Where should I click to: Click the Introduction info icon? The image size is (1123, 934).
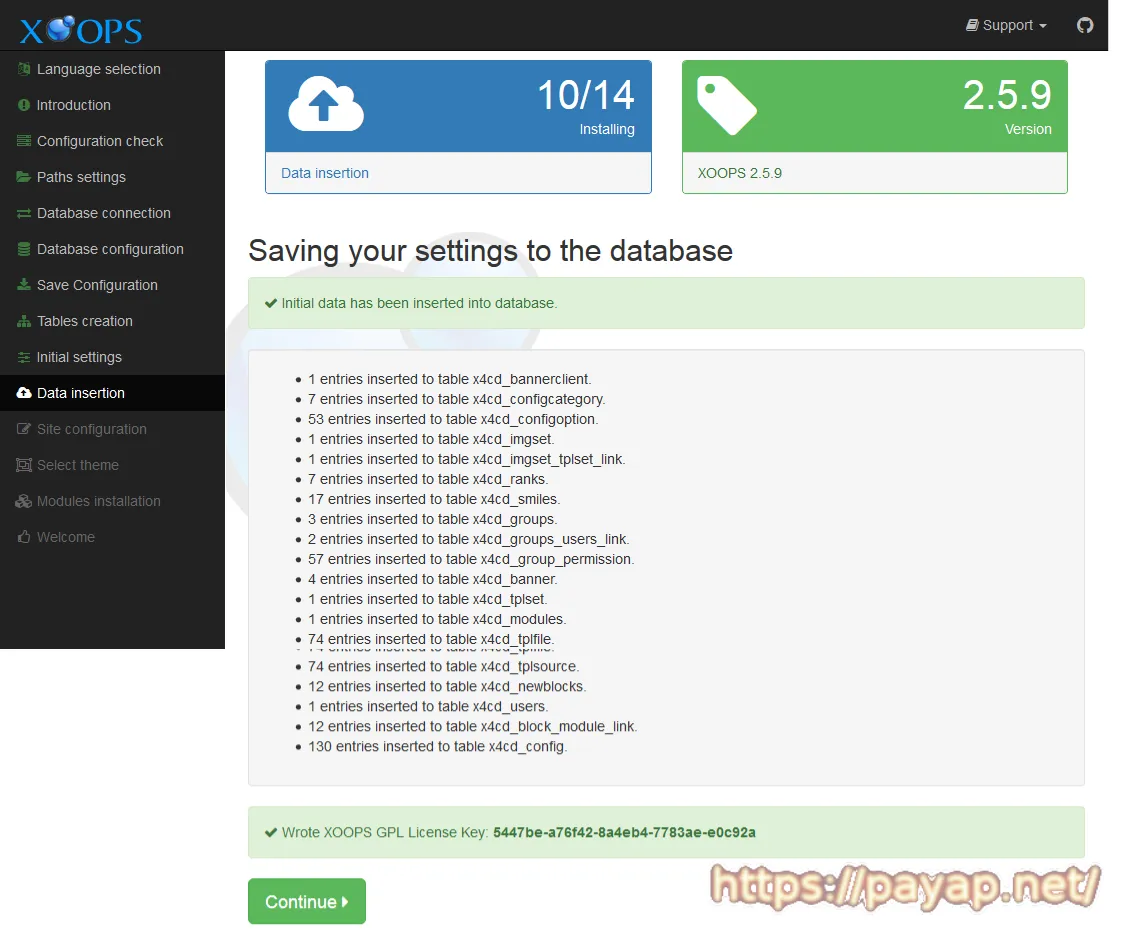click(x=24, y=105)
